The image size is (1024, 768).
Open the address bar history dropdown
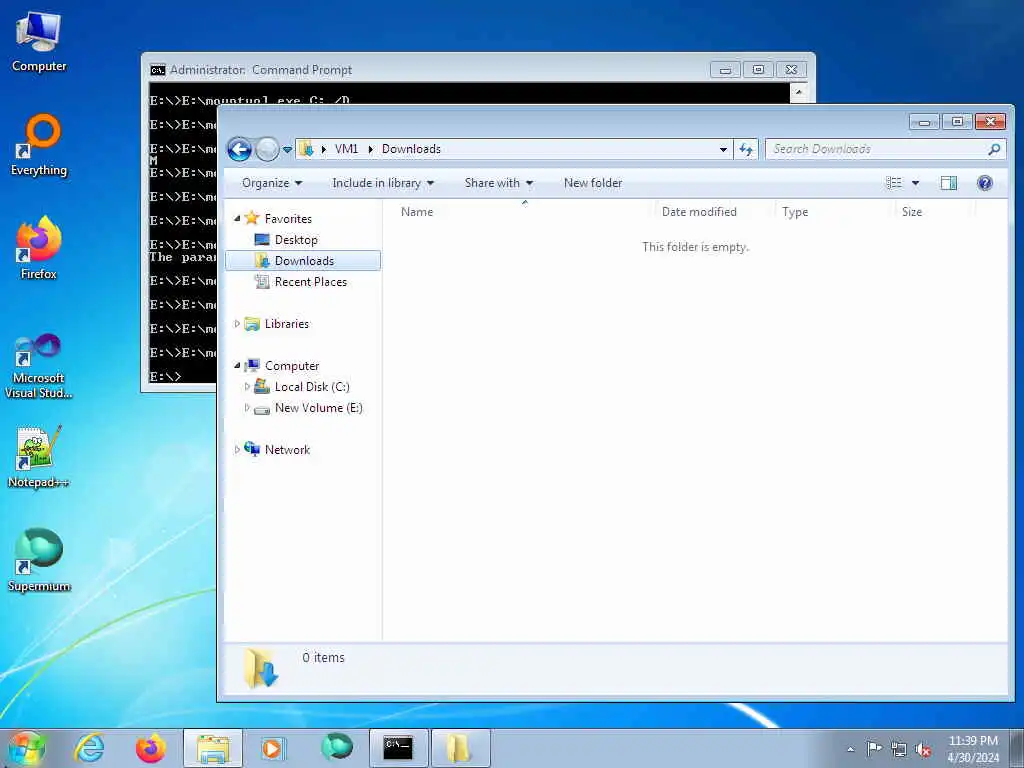(x=723, y=150)
